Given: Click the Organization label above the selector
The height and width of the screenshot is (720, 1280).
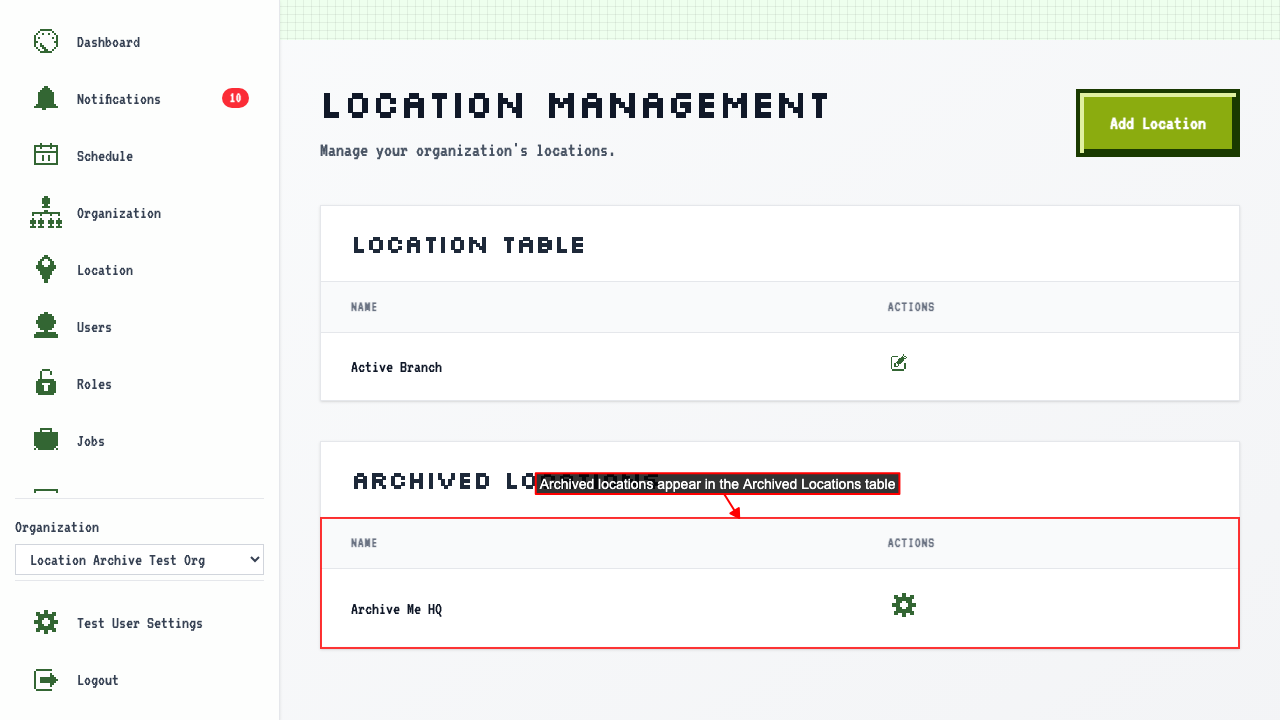Looking at the screenshot, I should pos(57,527).
